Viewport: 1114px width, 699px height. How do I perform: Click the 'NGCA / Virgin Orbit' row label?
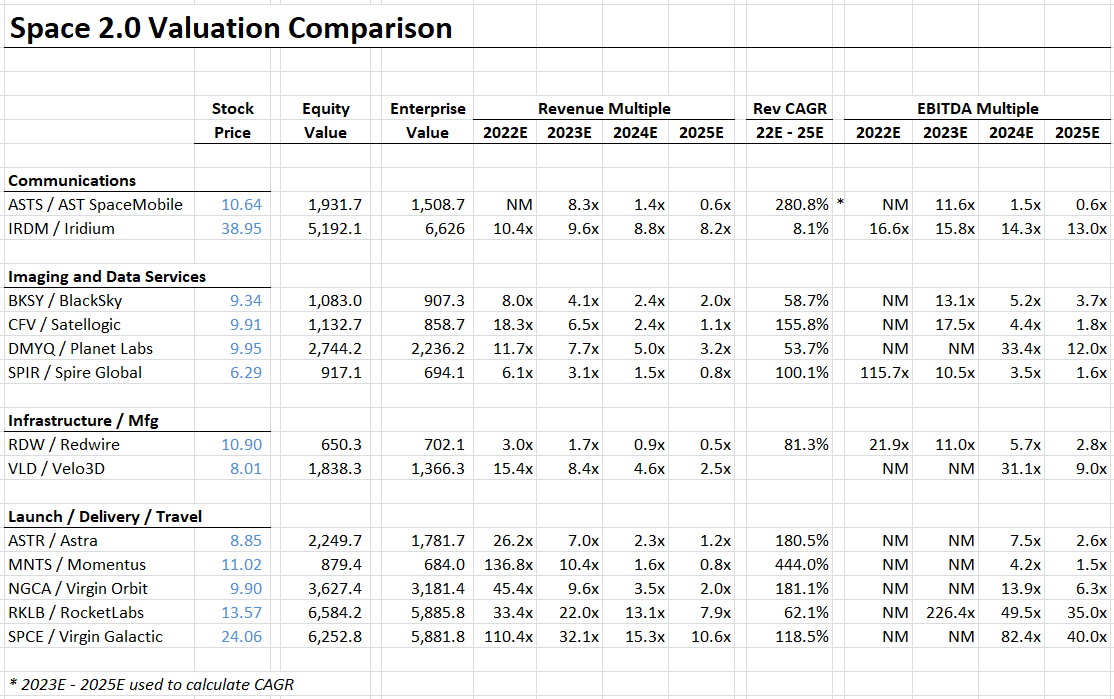coord(78,589)
